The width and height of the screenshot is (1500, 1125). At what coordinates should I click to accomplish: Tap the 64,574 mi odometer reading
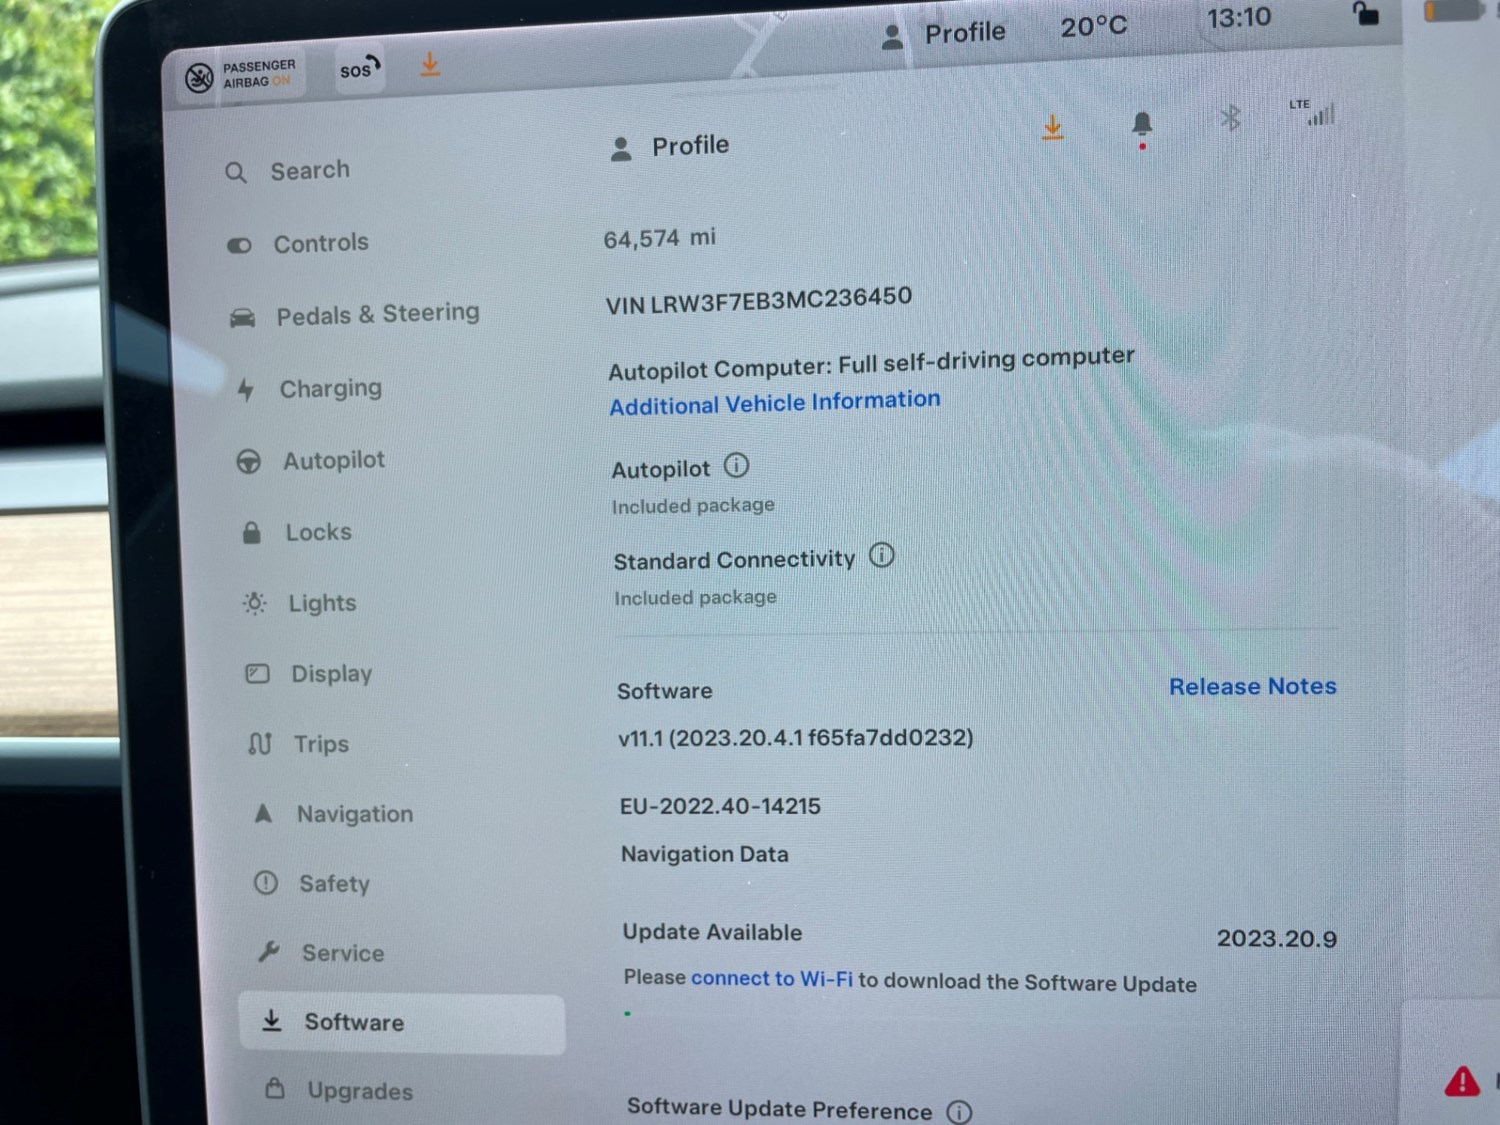[660, 239]
